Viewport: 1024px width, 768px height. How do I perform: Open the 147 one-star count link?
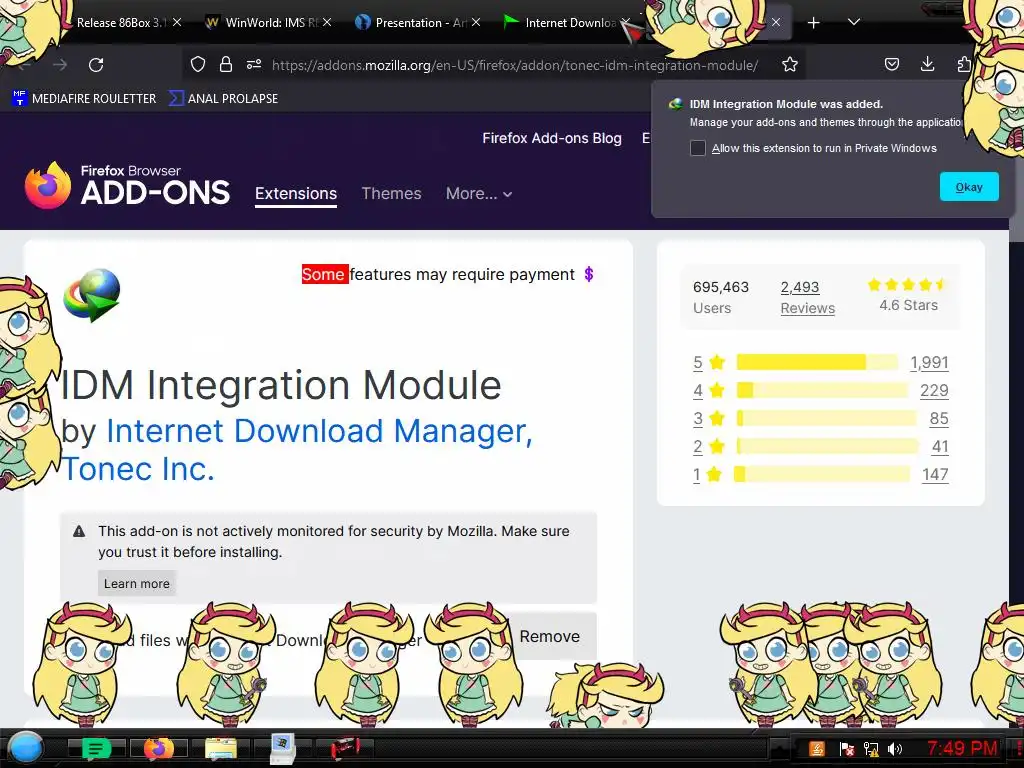pos(935,475)
